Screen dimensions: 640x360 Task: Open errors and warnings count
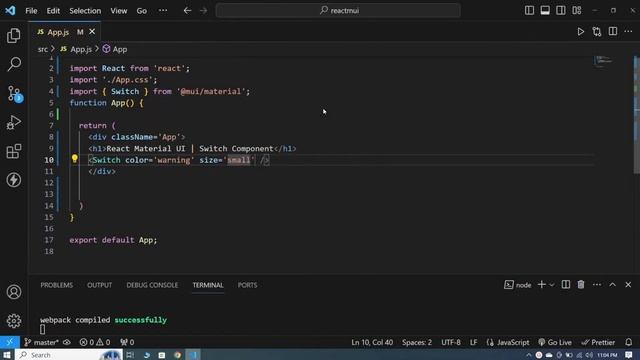pyautogui.click(x=95, y=342)
